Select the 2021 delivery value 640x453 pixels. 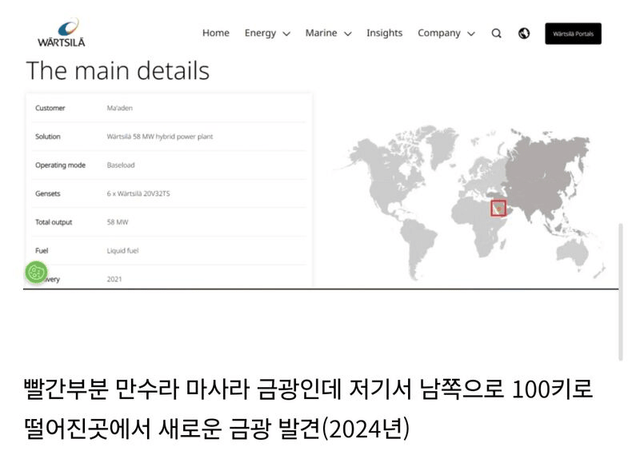click(x=114, y=280)
